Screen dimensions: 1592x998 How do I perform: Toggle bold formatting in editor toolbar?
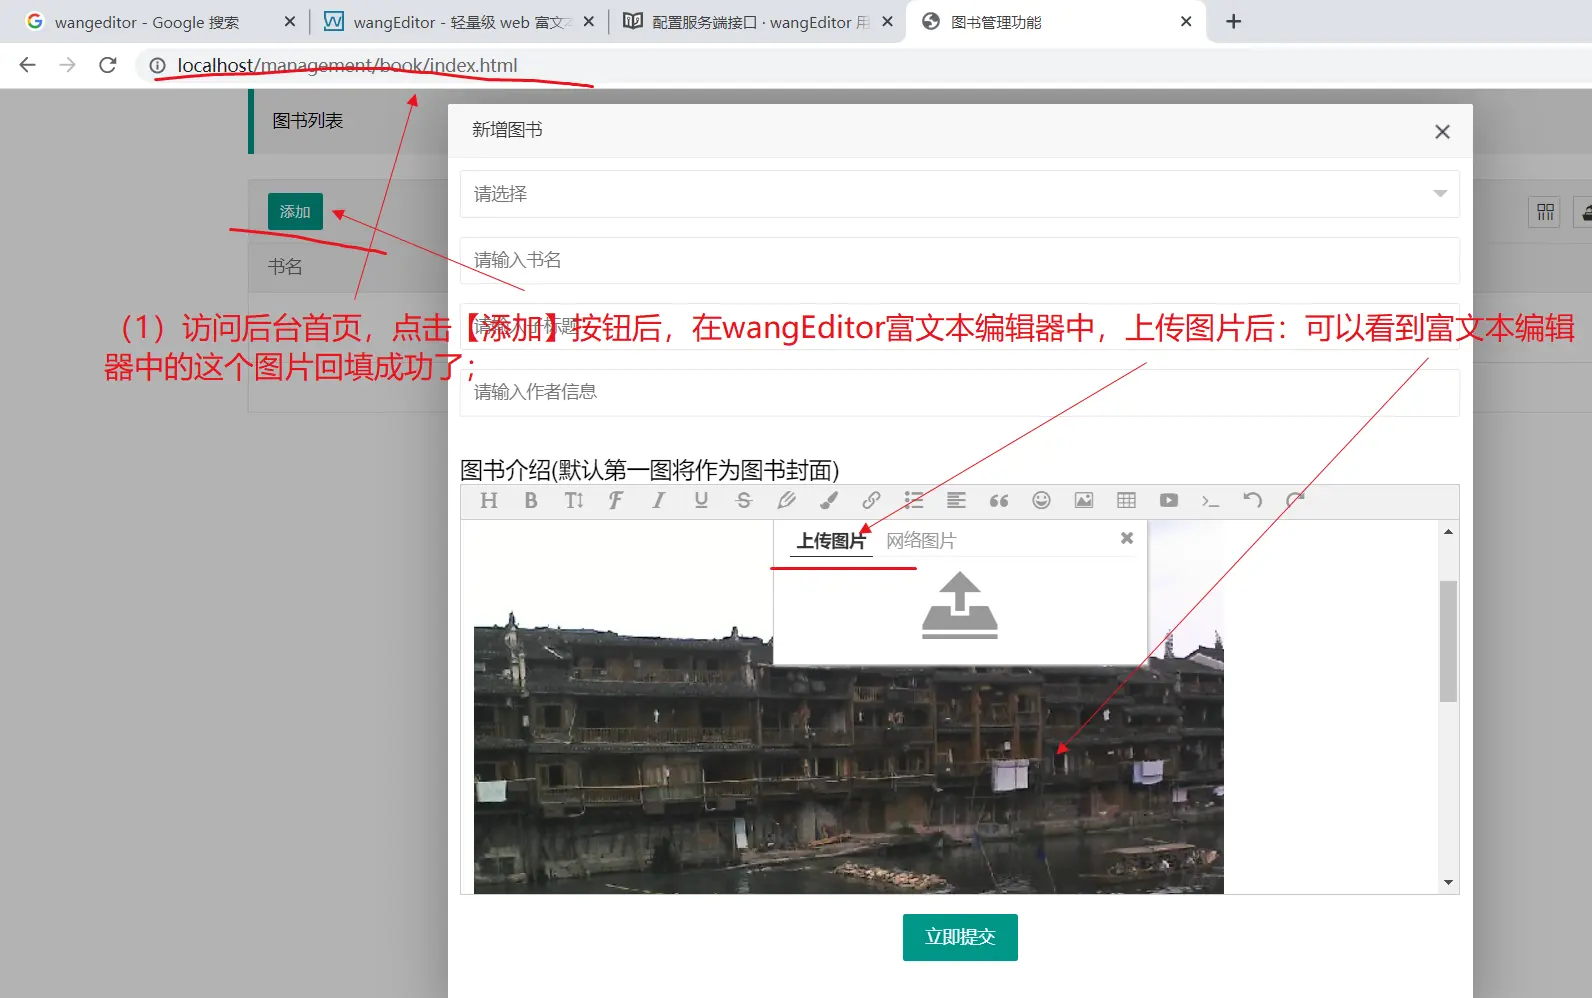tap(531, 500)
